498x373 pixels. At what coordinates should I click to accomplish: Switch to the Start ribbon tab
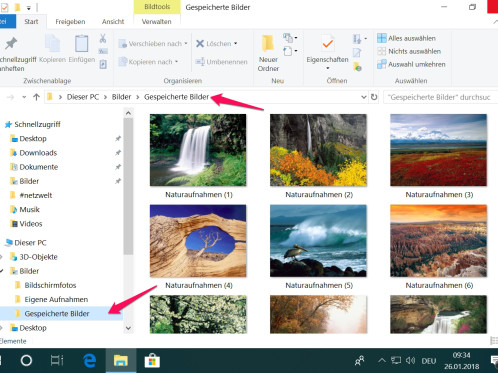tap(31, 22)
